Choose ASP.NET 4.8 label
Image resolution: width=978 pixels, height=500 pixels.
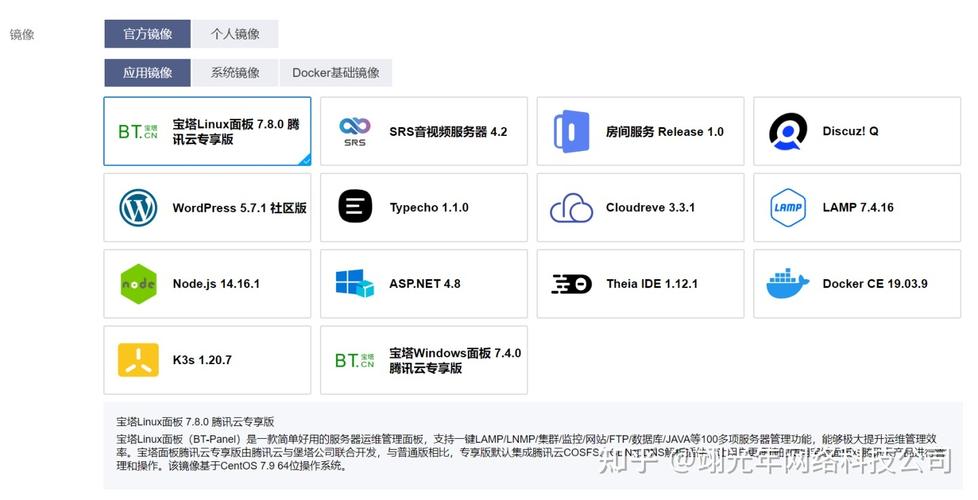tap(425, 284)
